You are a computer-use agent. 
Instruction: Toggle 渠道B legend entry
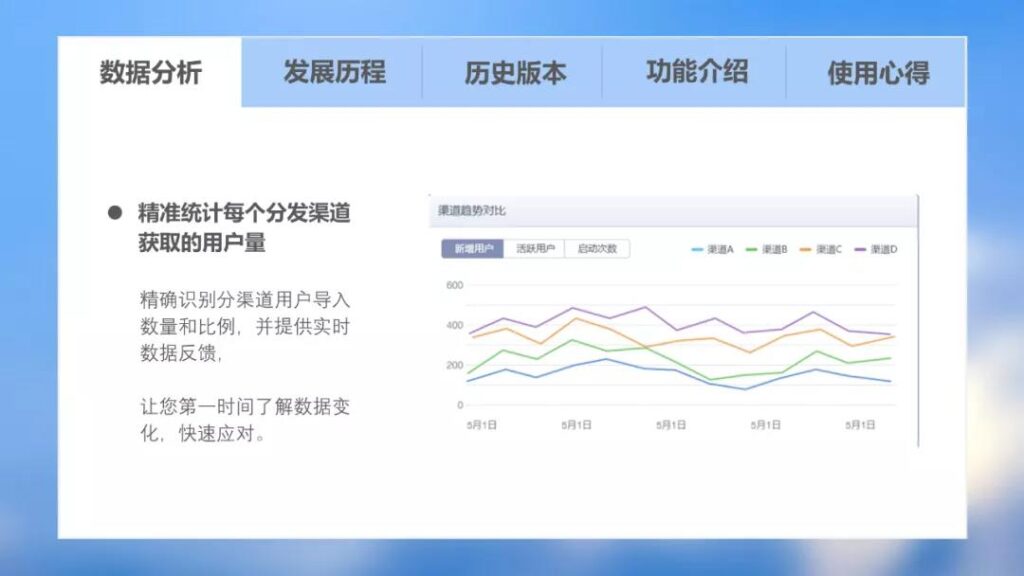767,249
